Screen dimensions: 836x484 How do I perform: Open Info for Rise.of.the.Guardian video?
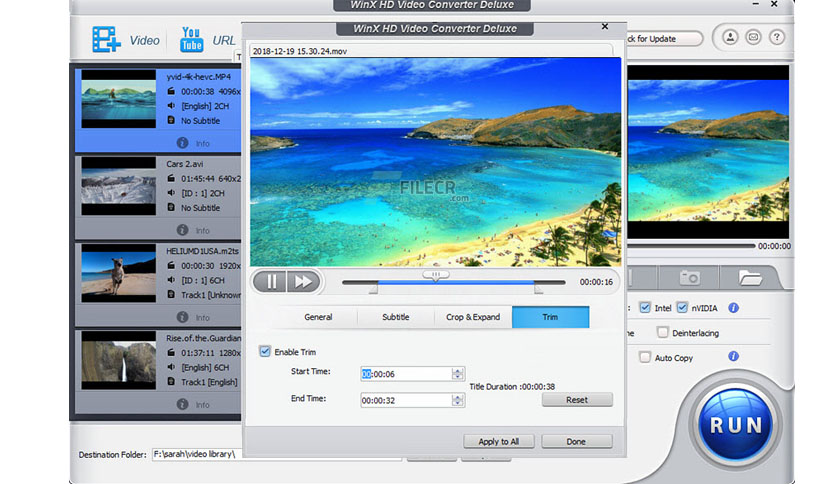point(193,404)
